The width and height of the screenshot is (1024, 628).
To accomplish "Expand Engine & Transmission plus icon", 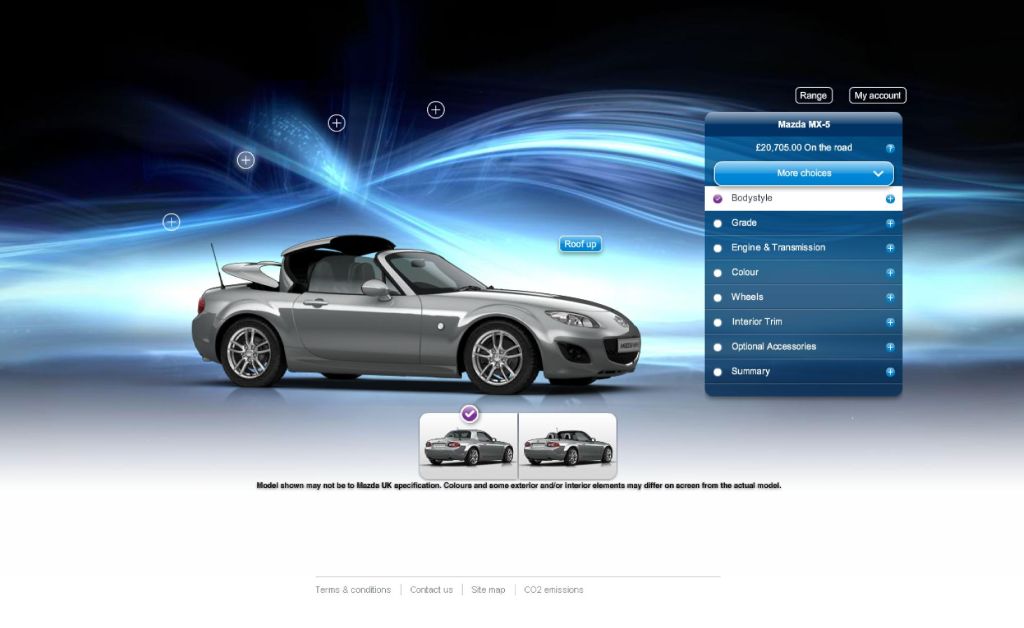I will click(x=890, y=248).
